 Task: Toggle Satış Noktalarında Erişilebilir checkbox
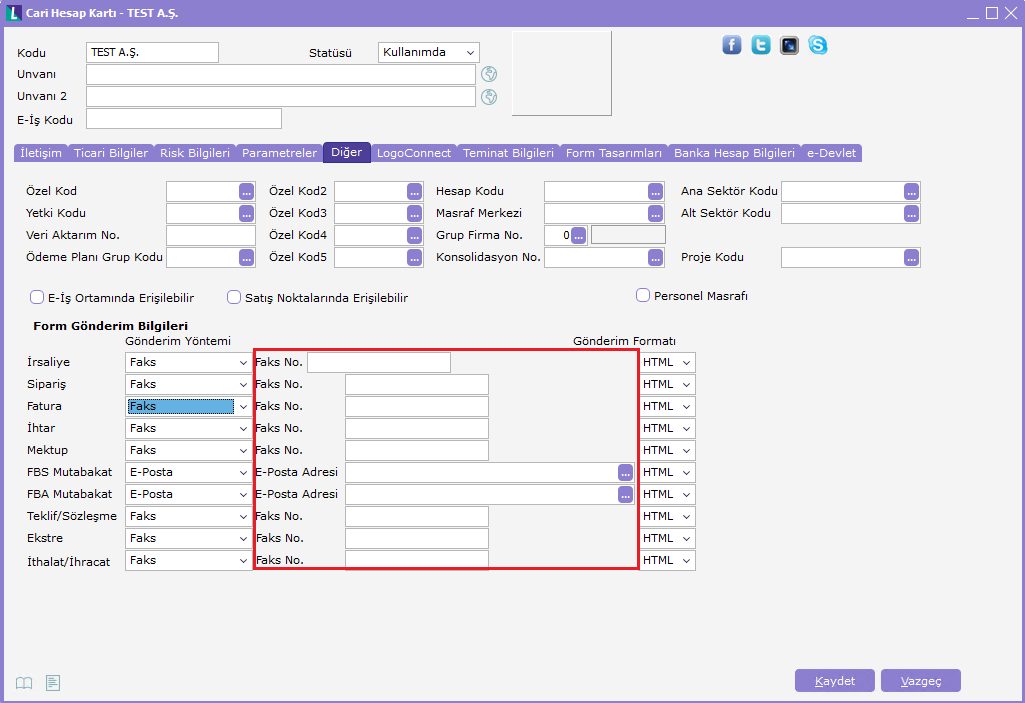[x=235, y=297]
